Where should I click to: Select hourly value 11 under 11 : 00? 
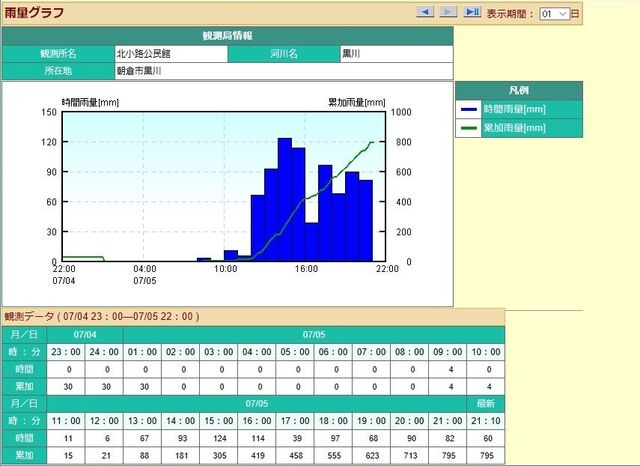pyautogui.click(x=68, y=438)
